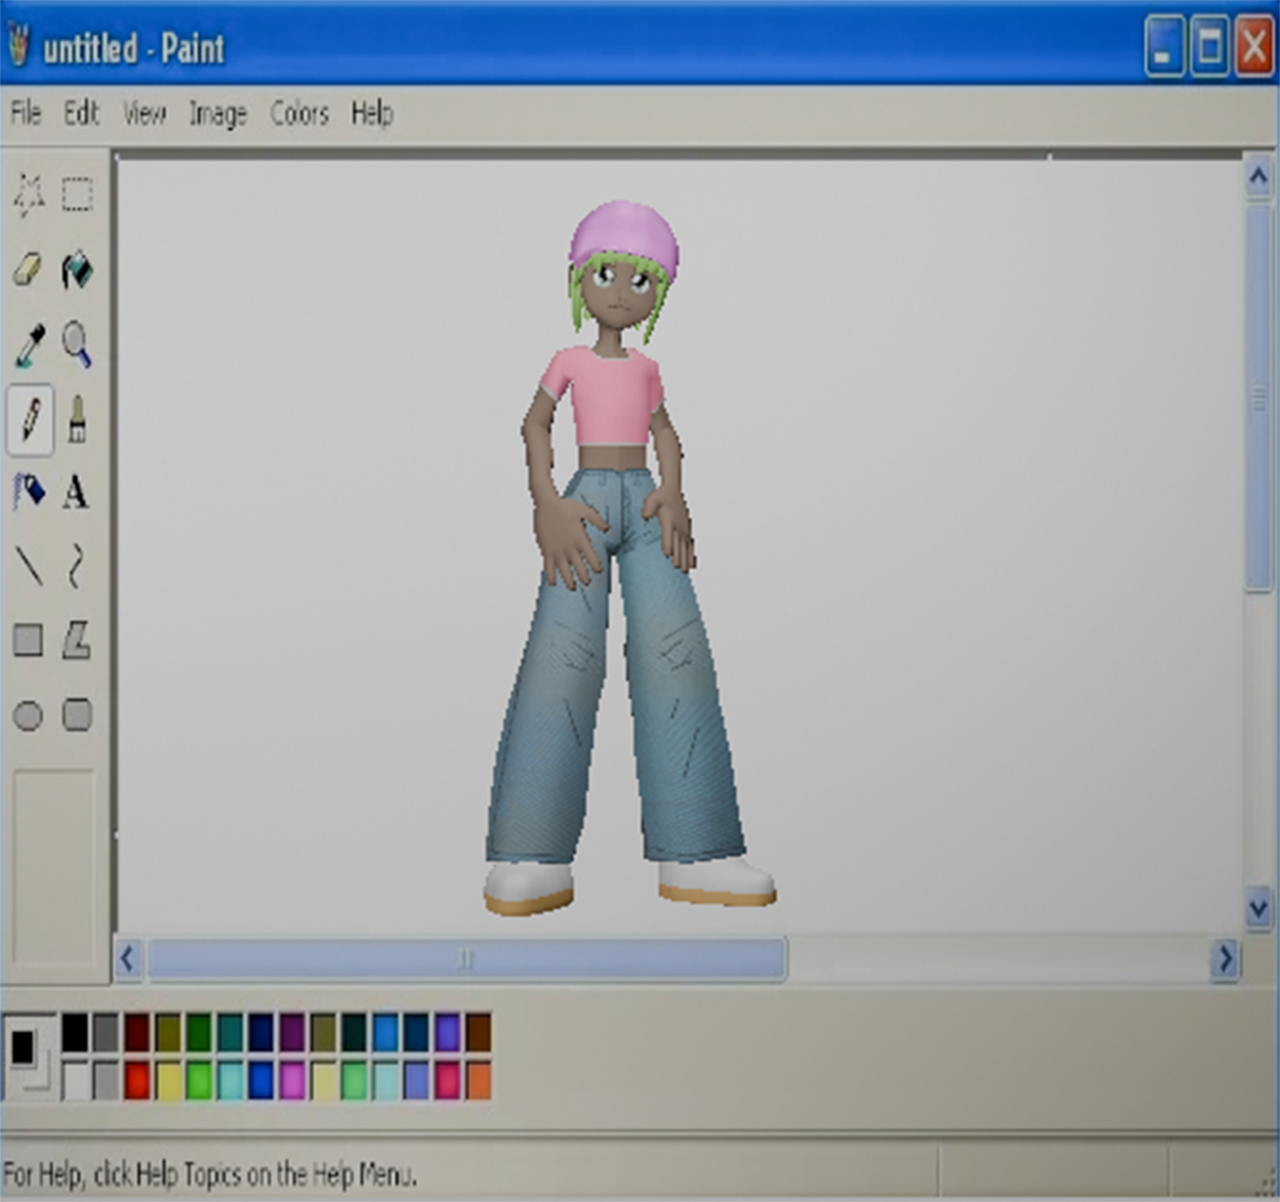Activate the Pick Color eyedropper

29,345
